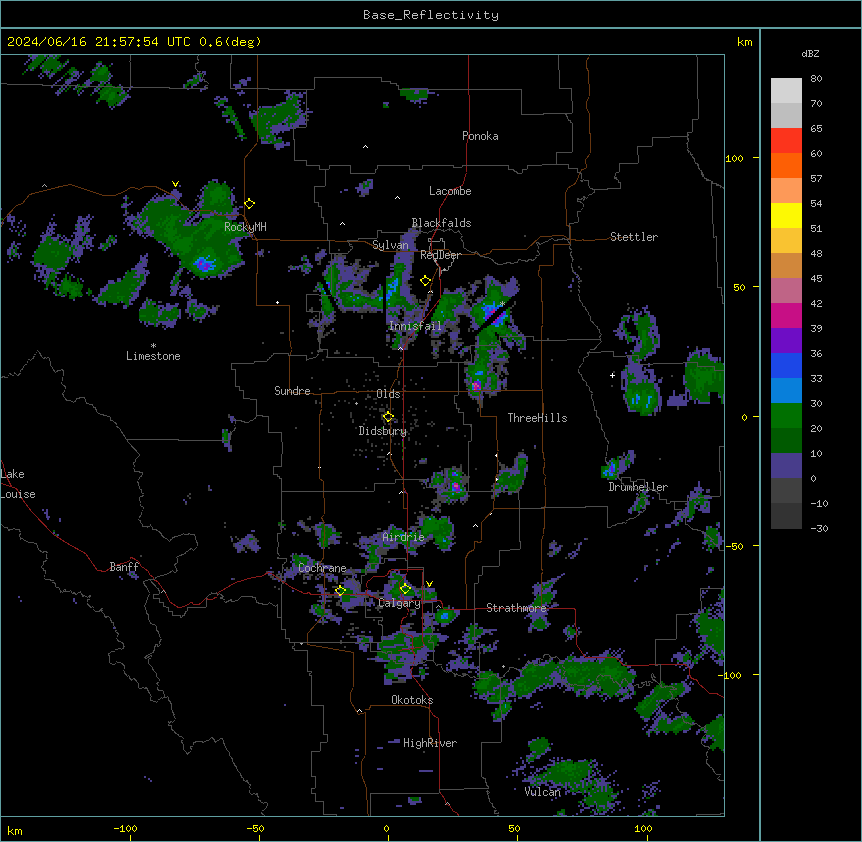This screenshot has height=842, width=862.
Task: Click the Banff label
Action: (x=124, y=567)
